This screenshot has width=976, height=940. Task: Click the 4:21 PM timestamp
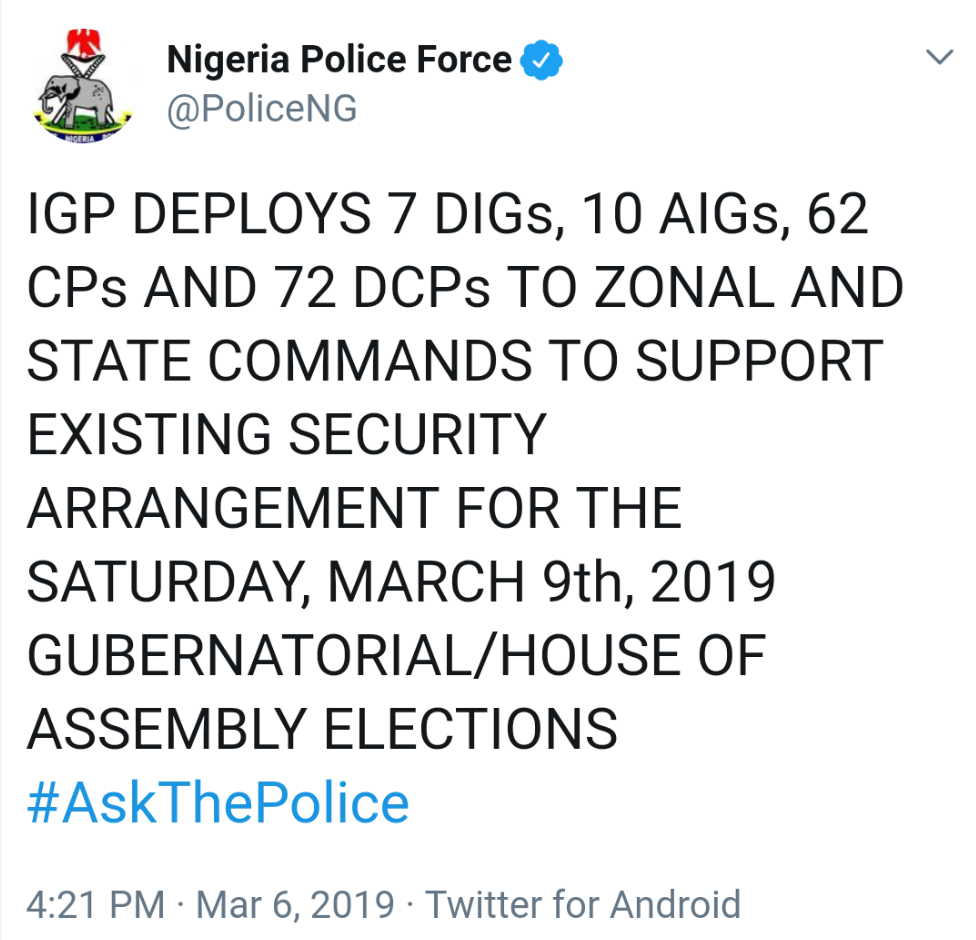click(95, 905)
